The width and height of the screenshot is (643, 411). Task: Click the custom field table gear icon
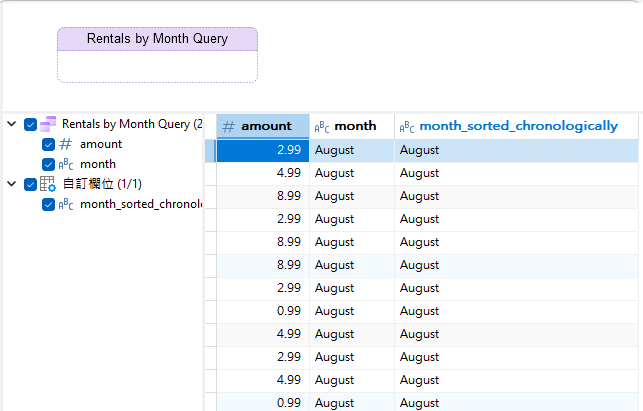click(48, 184)
